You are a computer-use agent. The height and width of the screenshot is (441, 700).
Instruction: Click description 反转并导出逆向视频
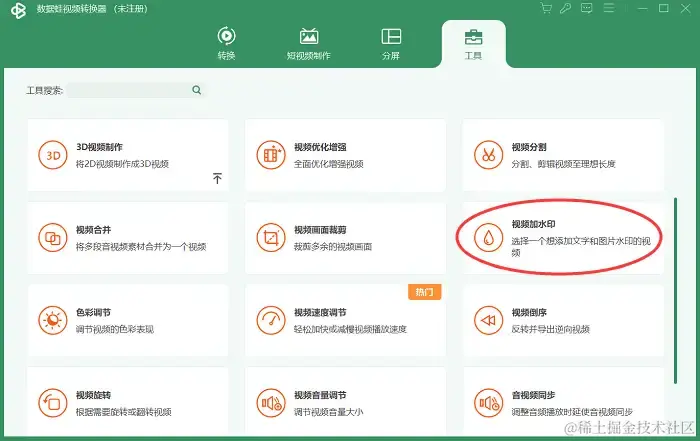(x=550, y=329)
